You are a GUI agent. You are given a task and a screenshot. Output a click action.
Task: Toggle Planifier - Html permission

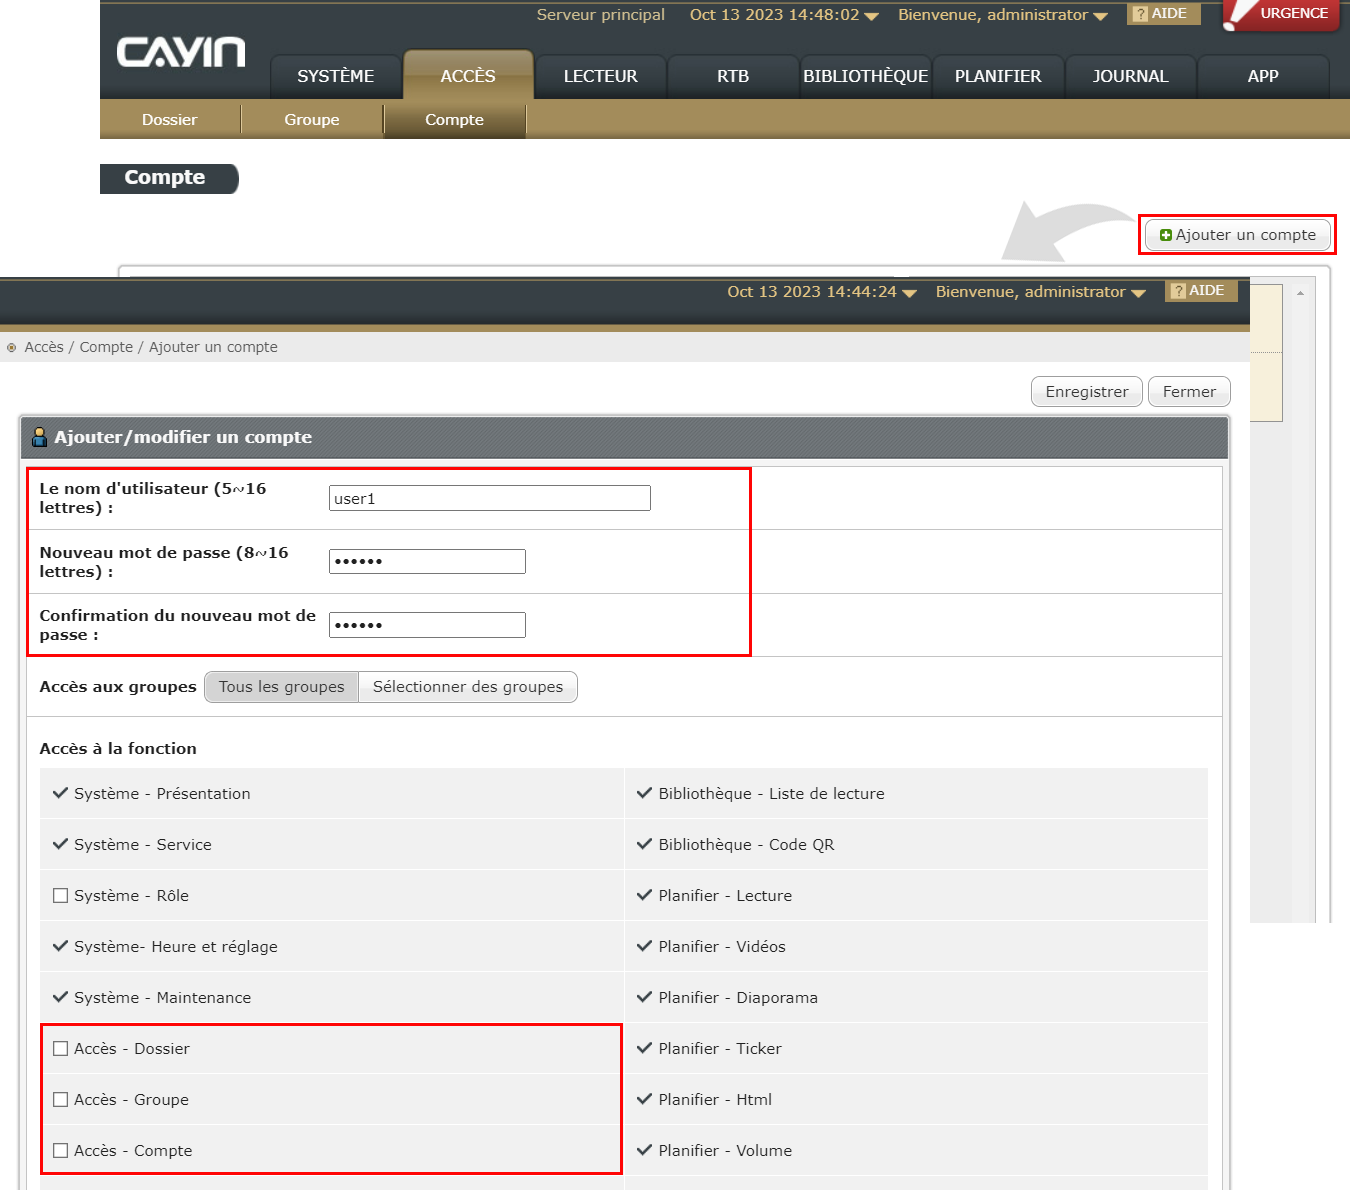click(645, 1099)
